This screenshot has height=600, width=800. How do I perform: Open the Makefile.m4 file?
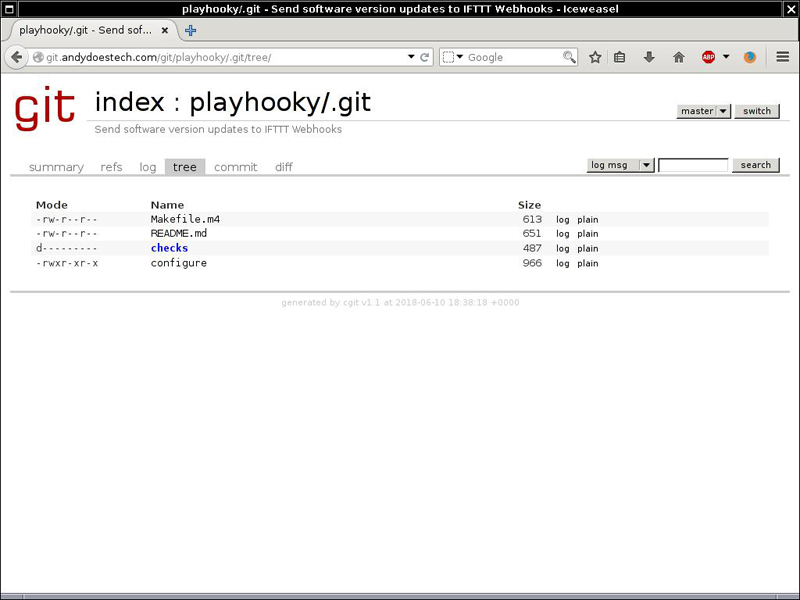(185, 219)
